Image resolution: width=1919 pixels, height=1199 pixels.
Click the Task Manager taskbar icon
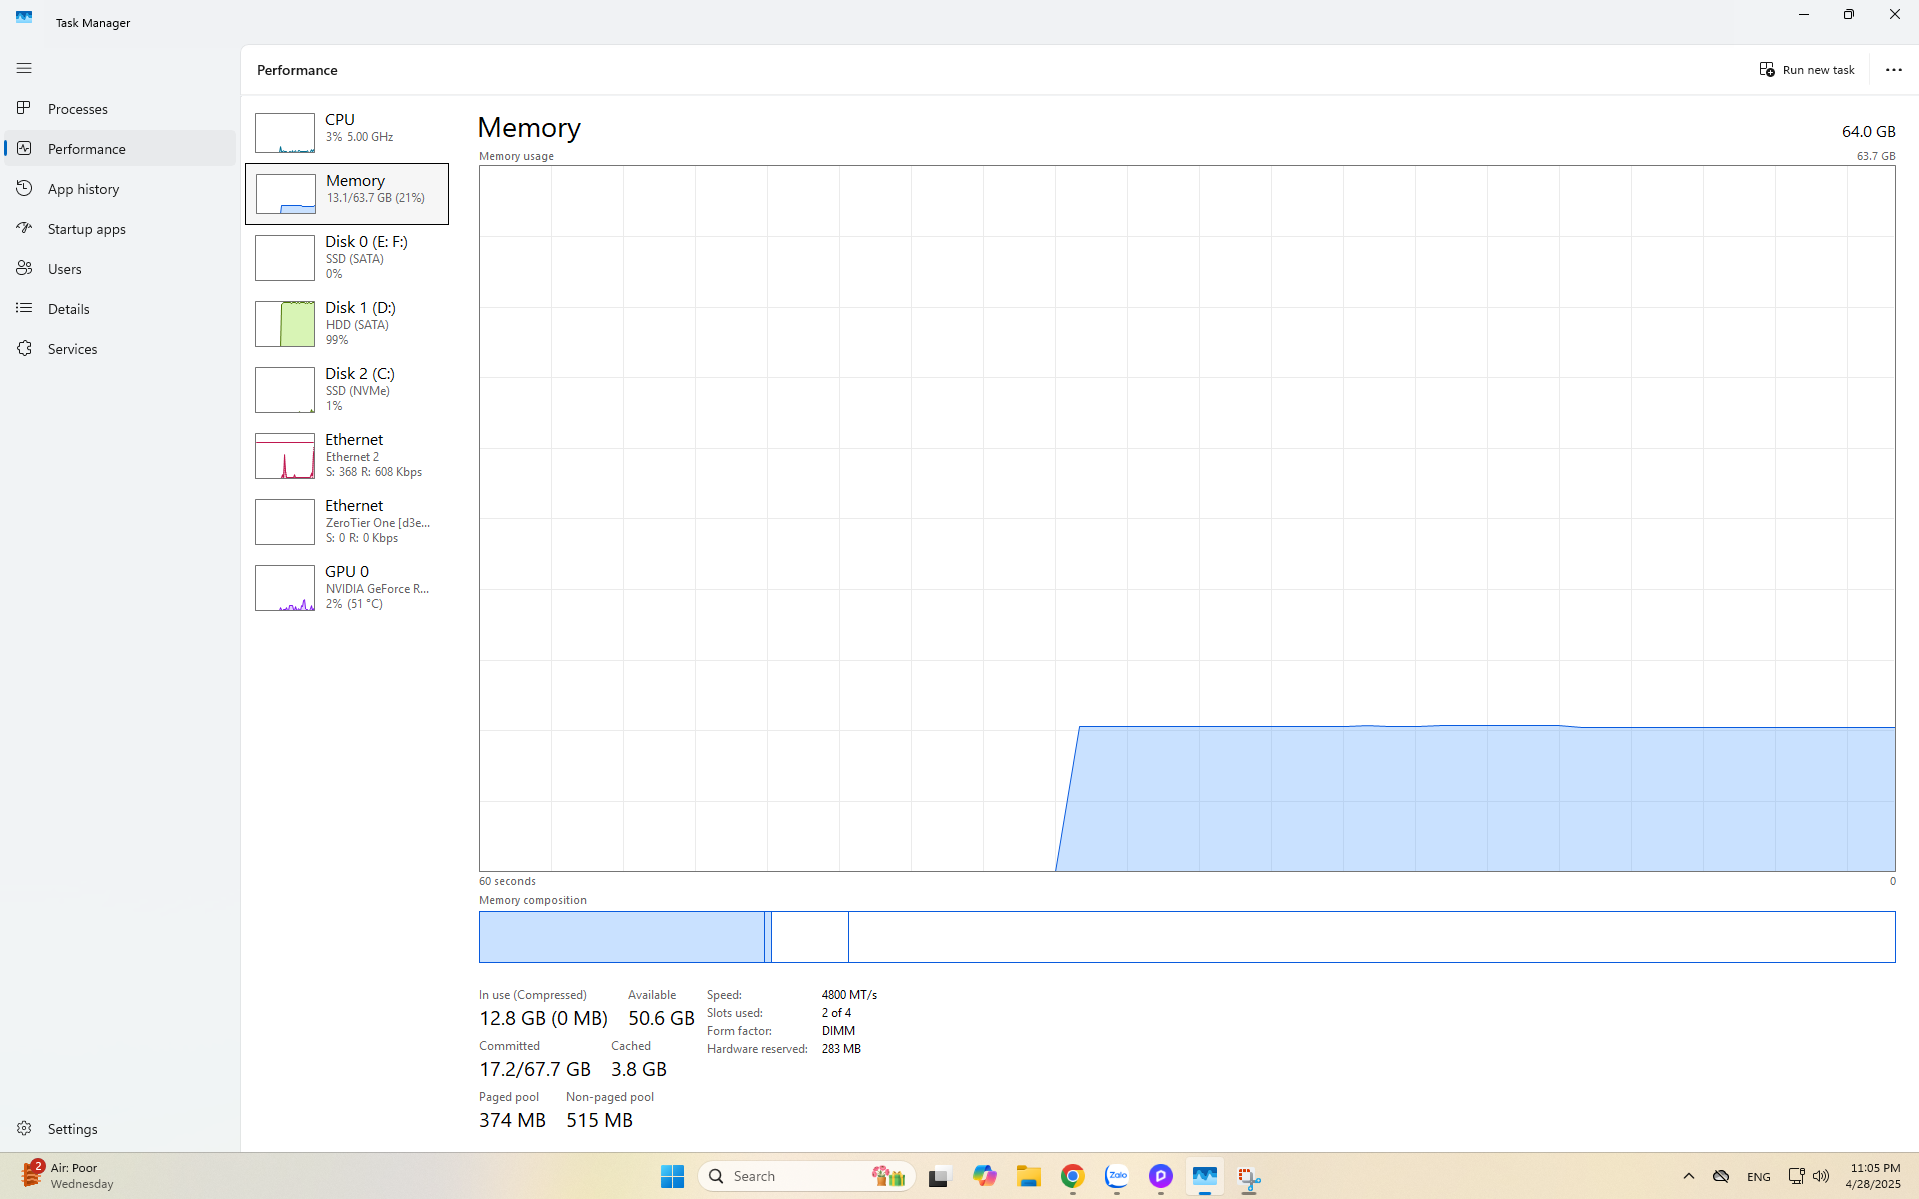[1205, 1176]
